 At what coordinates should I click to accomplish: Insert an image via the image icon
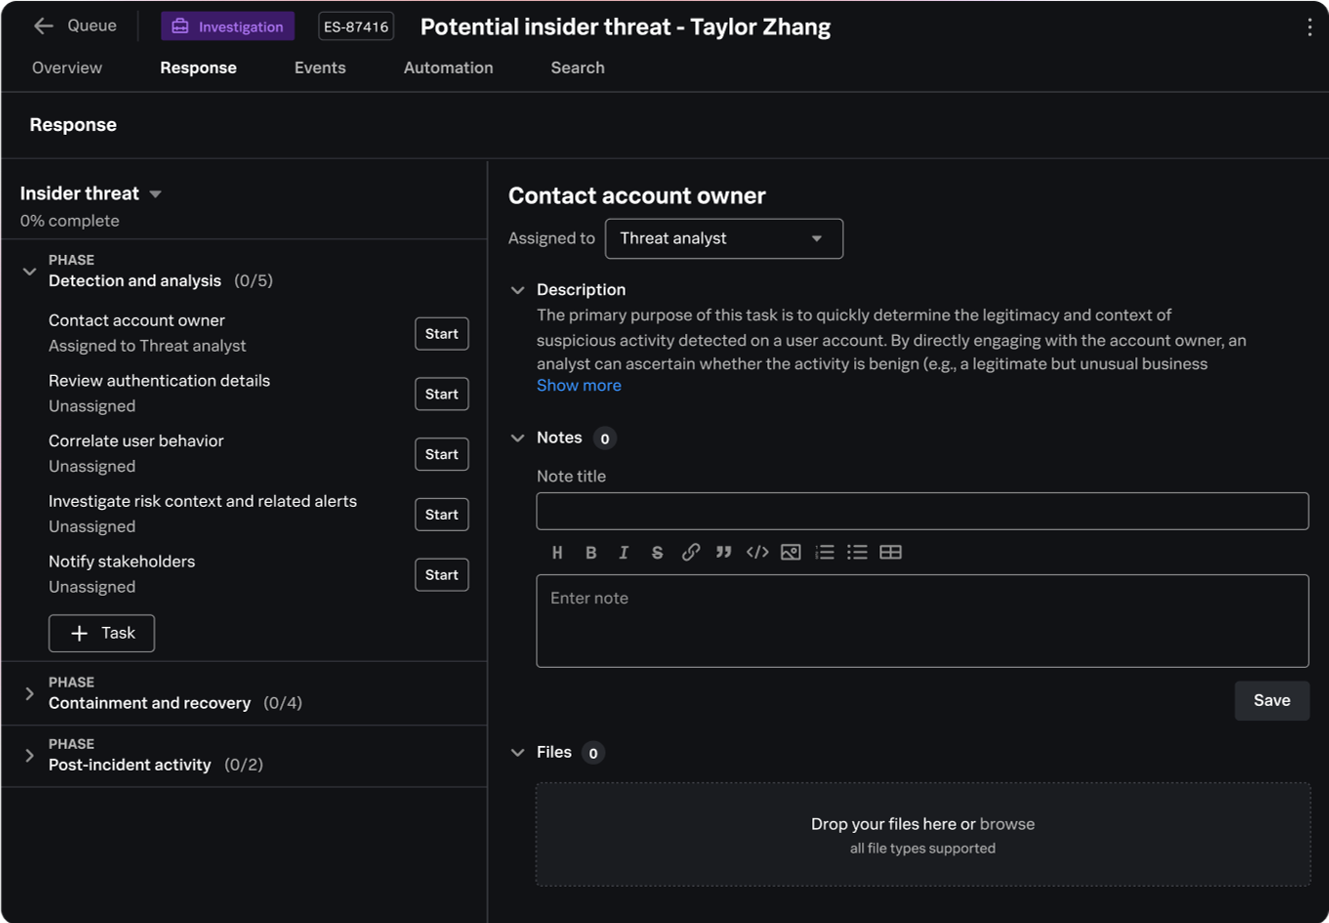(790, 552)
